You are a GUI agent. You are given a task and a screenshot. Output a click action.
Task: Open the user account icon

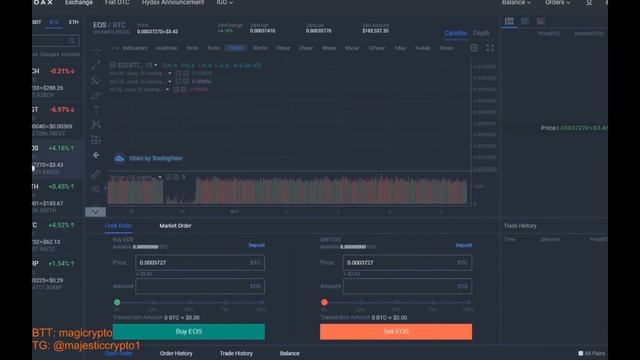[589, 3]
